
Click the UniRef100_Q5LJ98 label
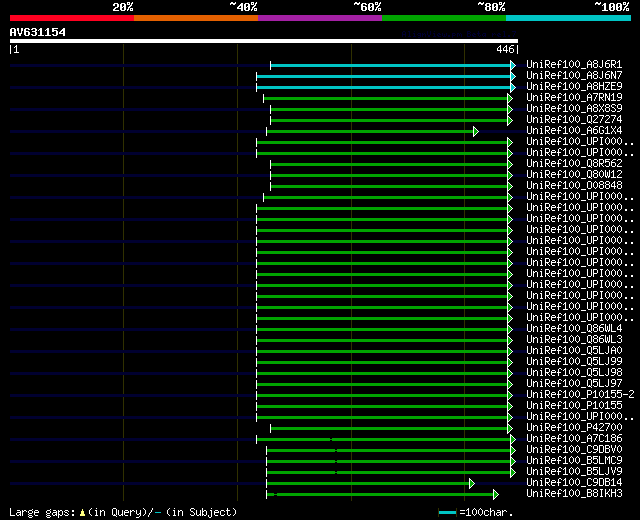[x=574, y=373]
